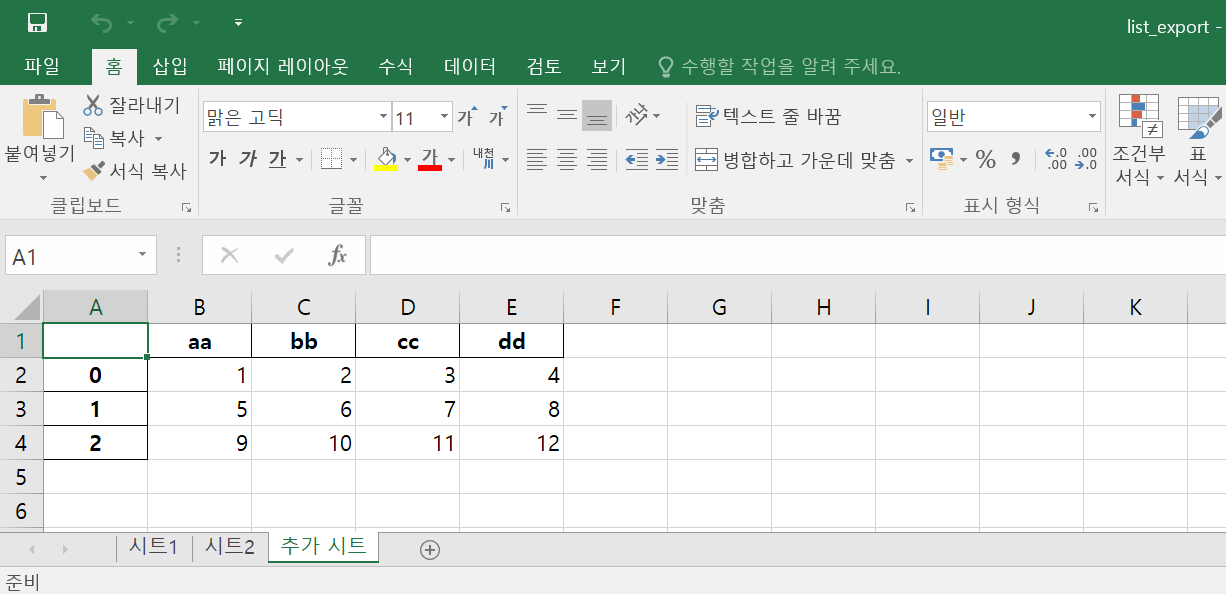Click the Cut (잘라내기) scissors icon
Viewport: 1226px width, 594px height.
tap(94, 105)
